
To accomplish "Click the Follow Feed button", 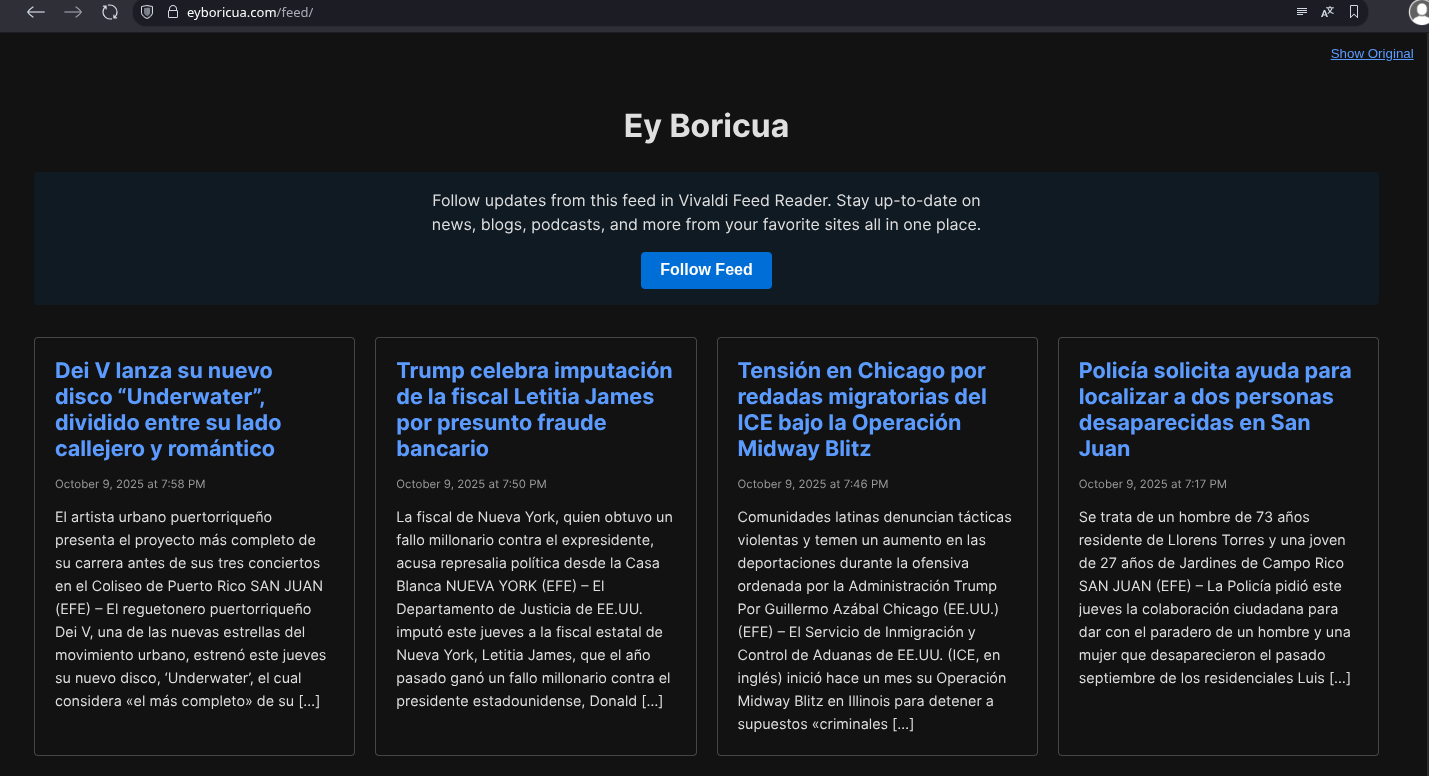I will click(706, 270).
